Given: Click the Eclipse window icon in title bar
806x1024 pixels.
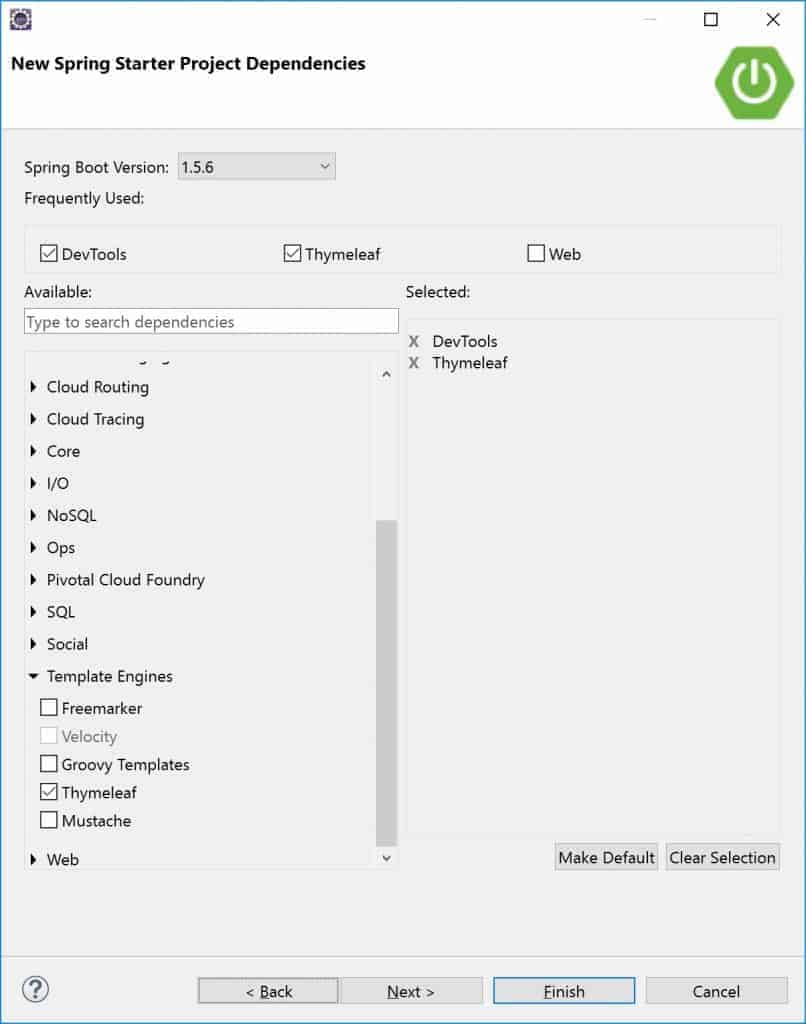Looking at the screenshot, I should tap(21, 20).
